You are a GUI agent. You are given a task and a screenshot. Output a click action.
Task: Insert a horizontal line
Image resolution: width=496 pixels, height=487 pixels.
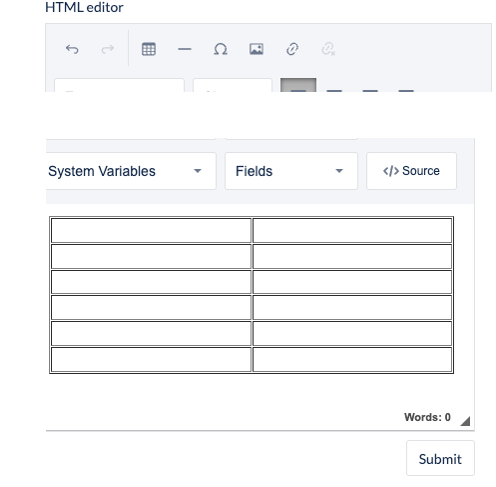pyautogui.click(x=185, y=49)
